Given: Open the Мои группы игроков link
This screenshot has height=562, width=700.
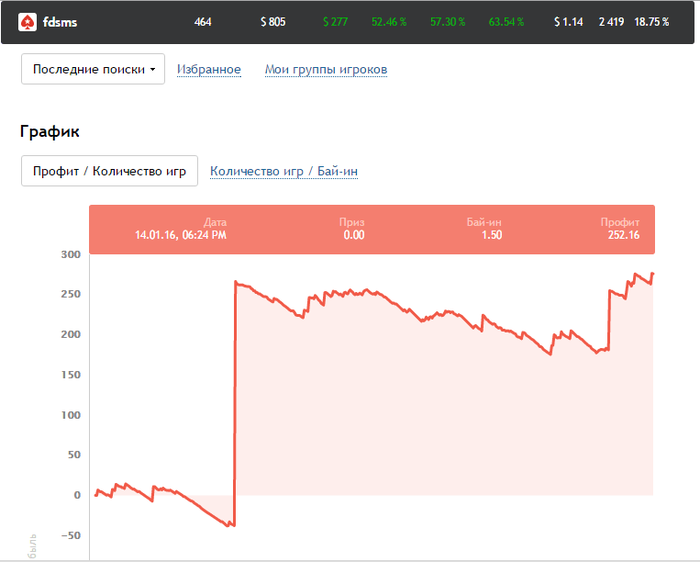Looking at the screenshot, I should 325,69.
